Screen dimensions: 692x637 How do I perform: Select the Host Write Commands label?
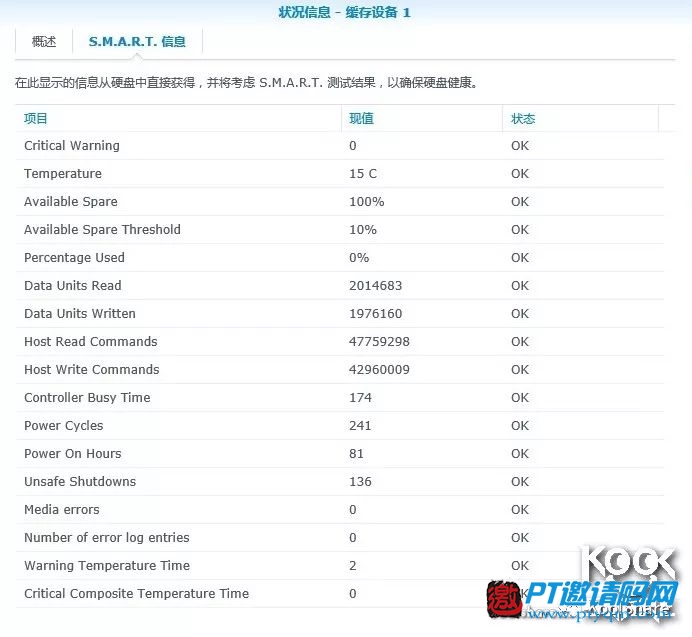(x=92, y=369)
